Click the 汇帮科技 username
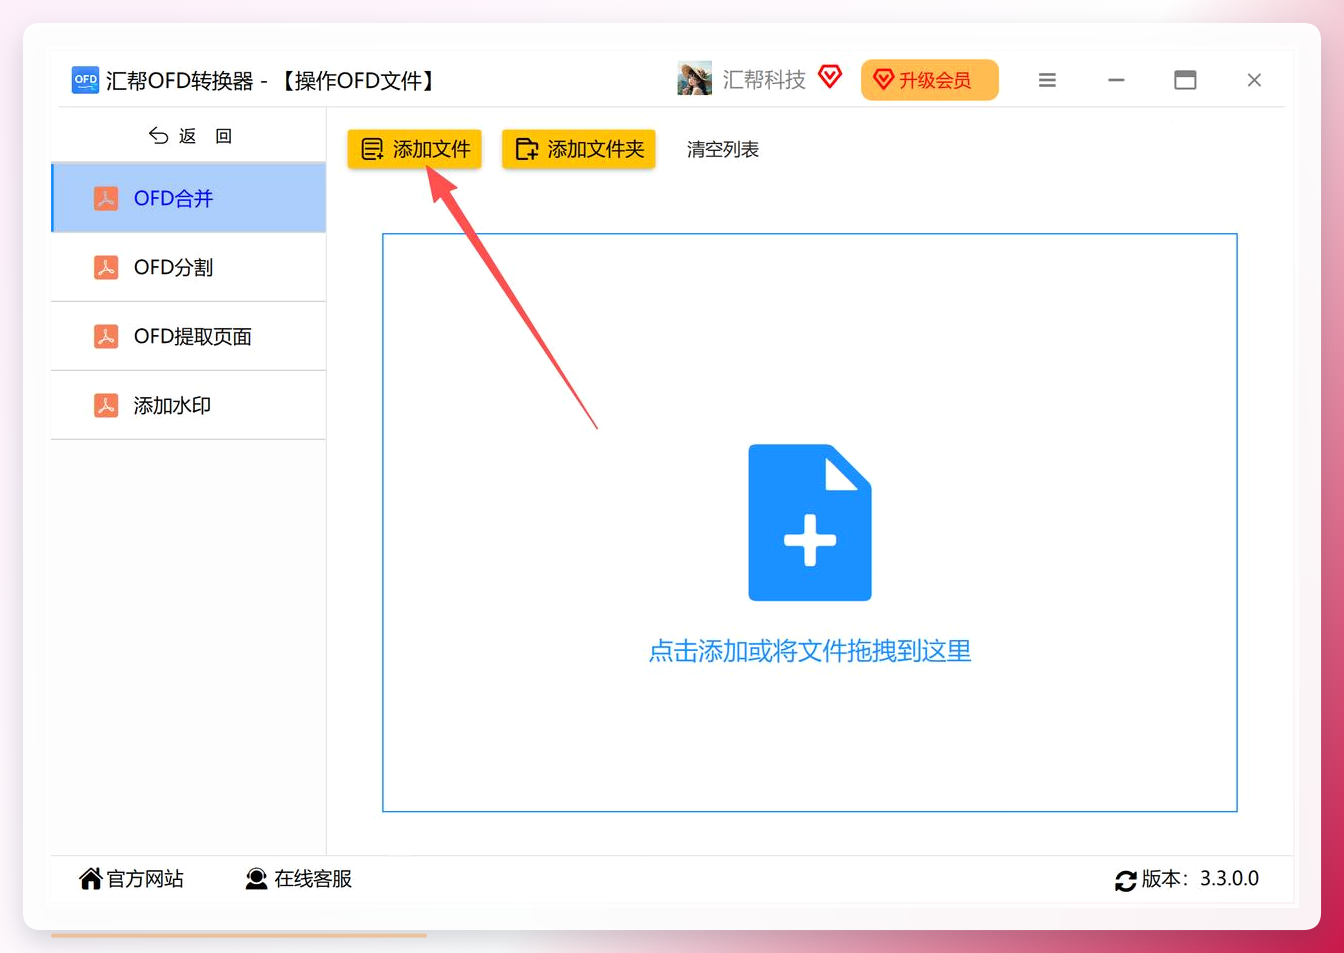1344x953 pixels. coord(764,80)
